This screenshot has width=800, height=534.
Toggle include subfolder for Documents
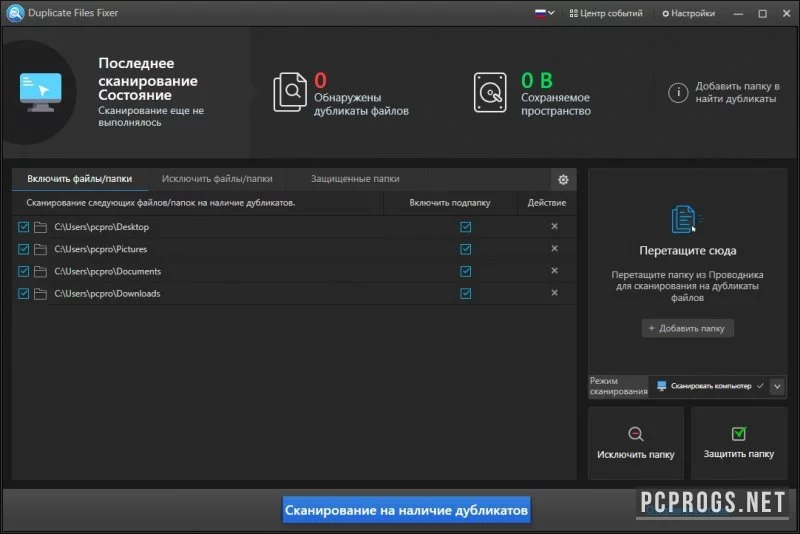click(465, 271)
